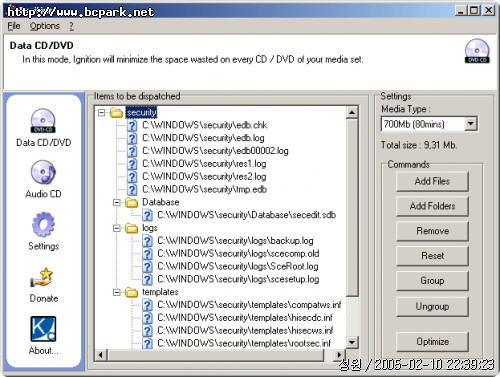Select C:\WINDOWS\security\tmp.edb entry
The width and height of the screenshot is (500, 377).
[x=204, y=189]
